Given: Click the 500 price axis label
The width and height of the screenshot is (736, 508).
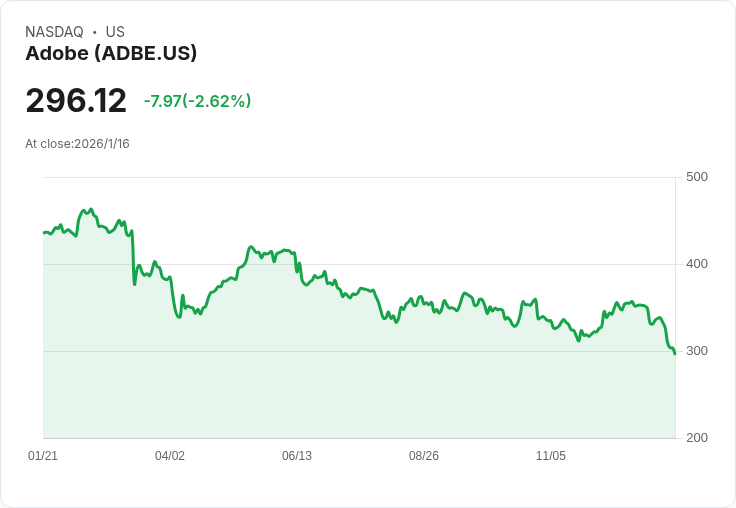Looking at the screenshot, I should coord(697,177).
